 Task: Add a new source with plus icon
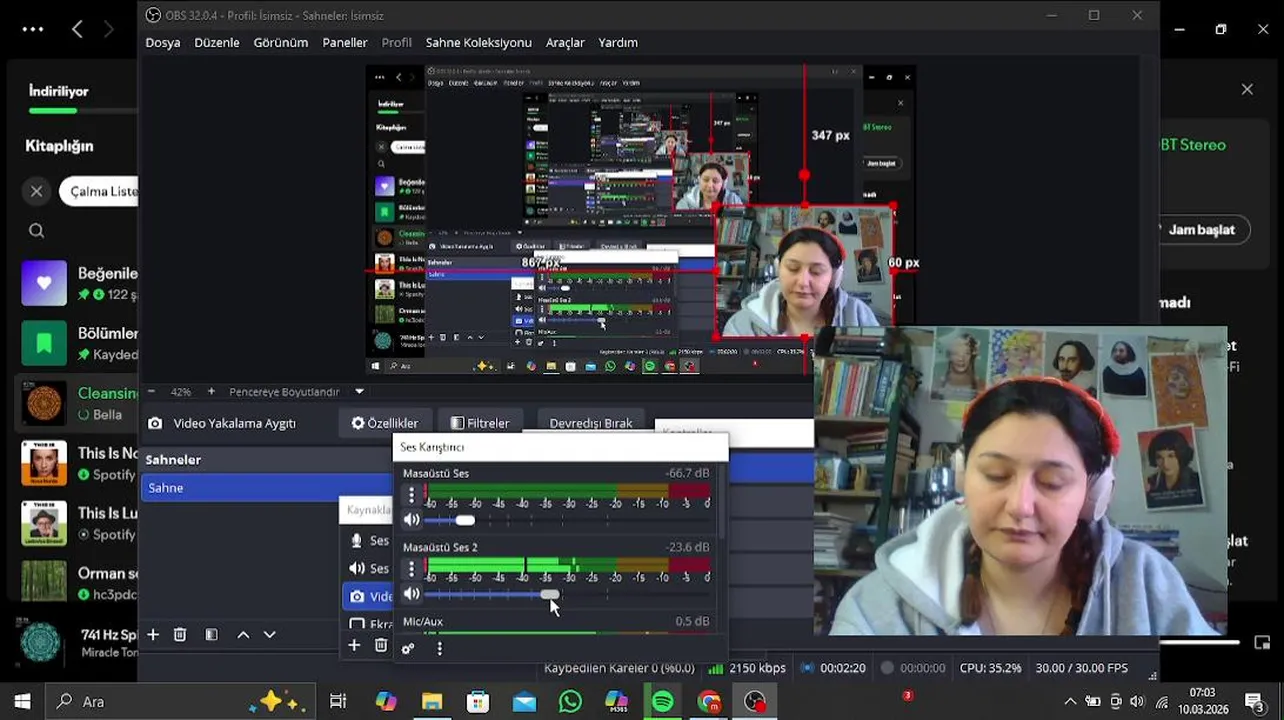354,646
